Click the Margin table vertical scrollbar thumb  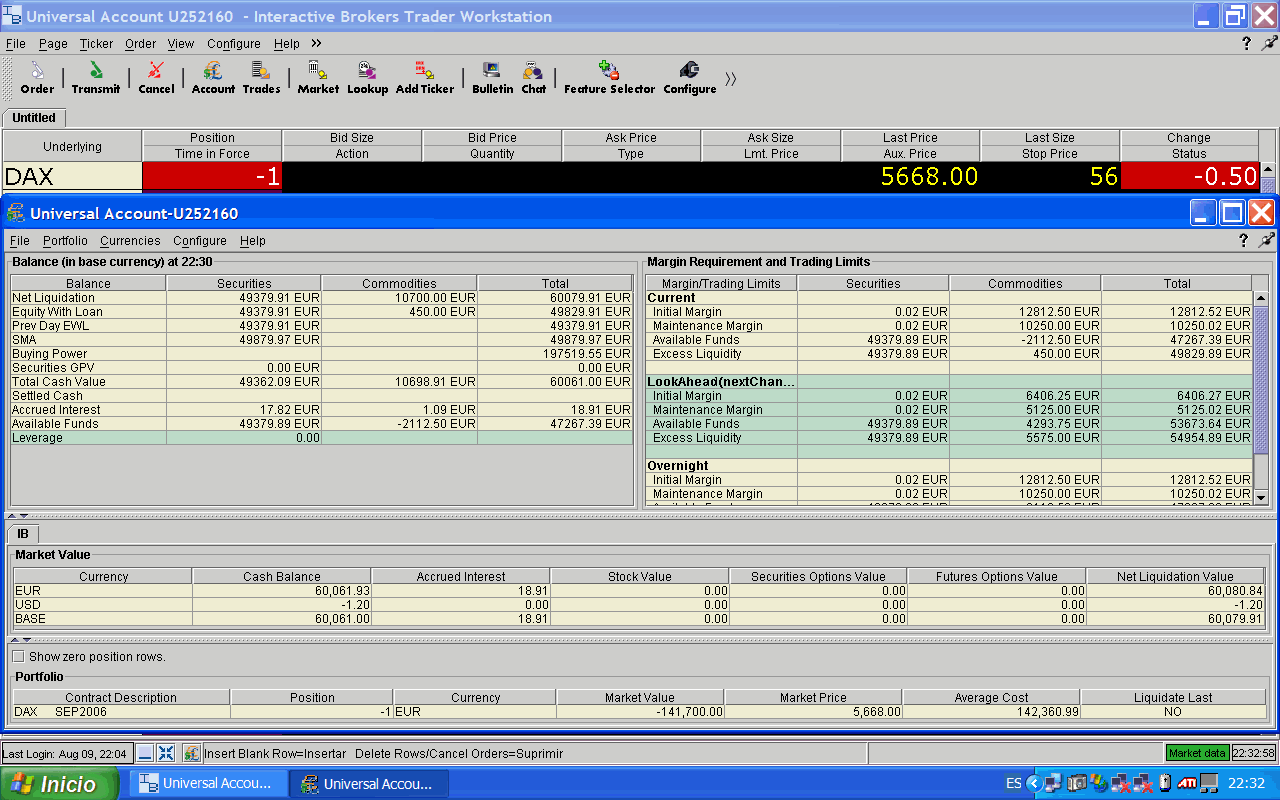tap(1260, 381)
